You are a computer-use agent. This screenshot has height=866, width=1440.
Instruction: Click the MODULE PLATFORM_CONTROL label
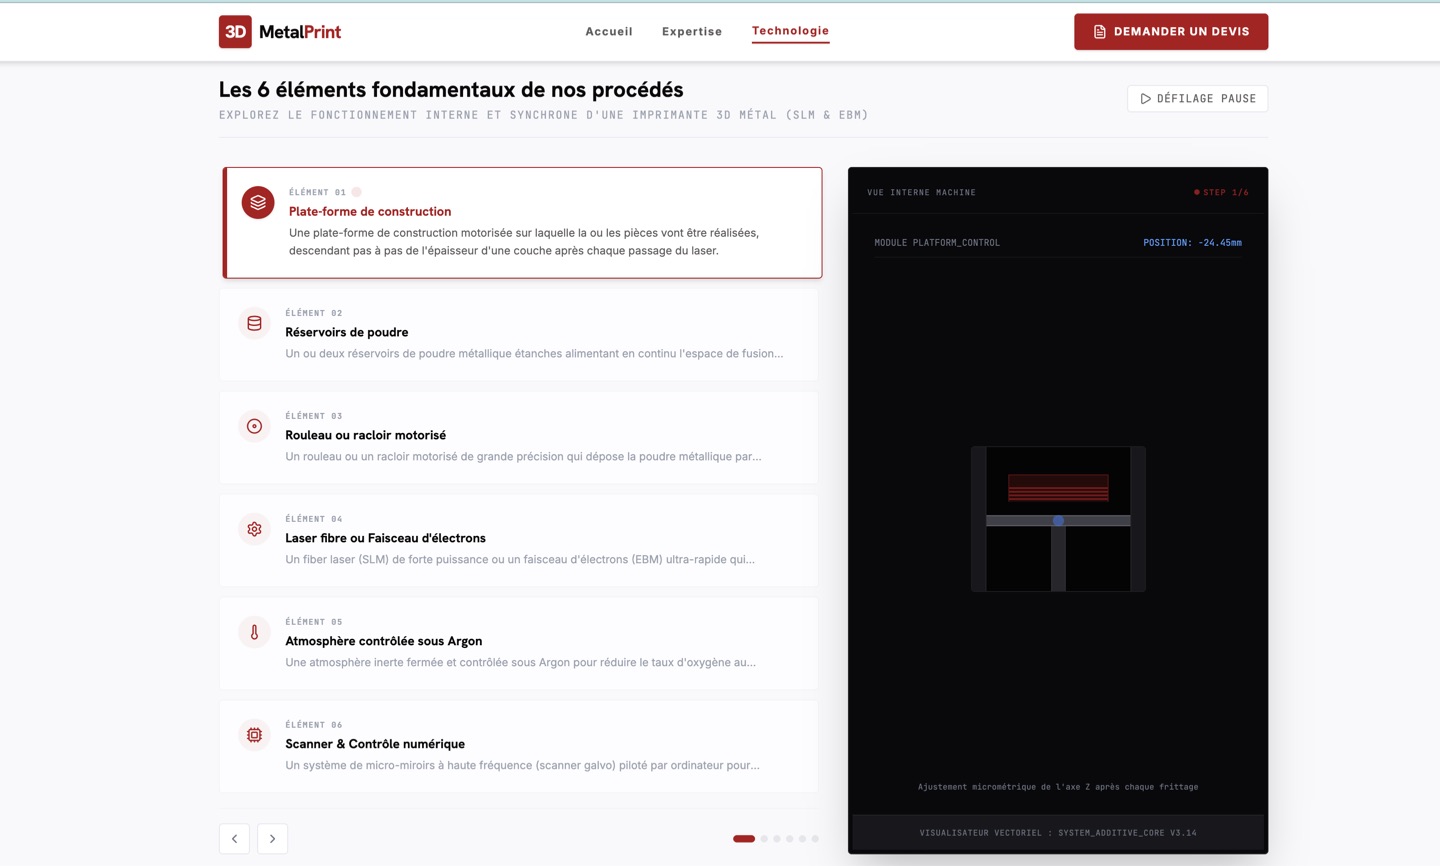tap(937, 243)
